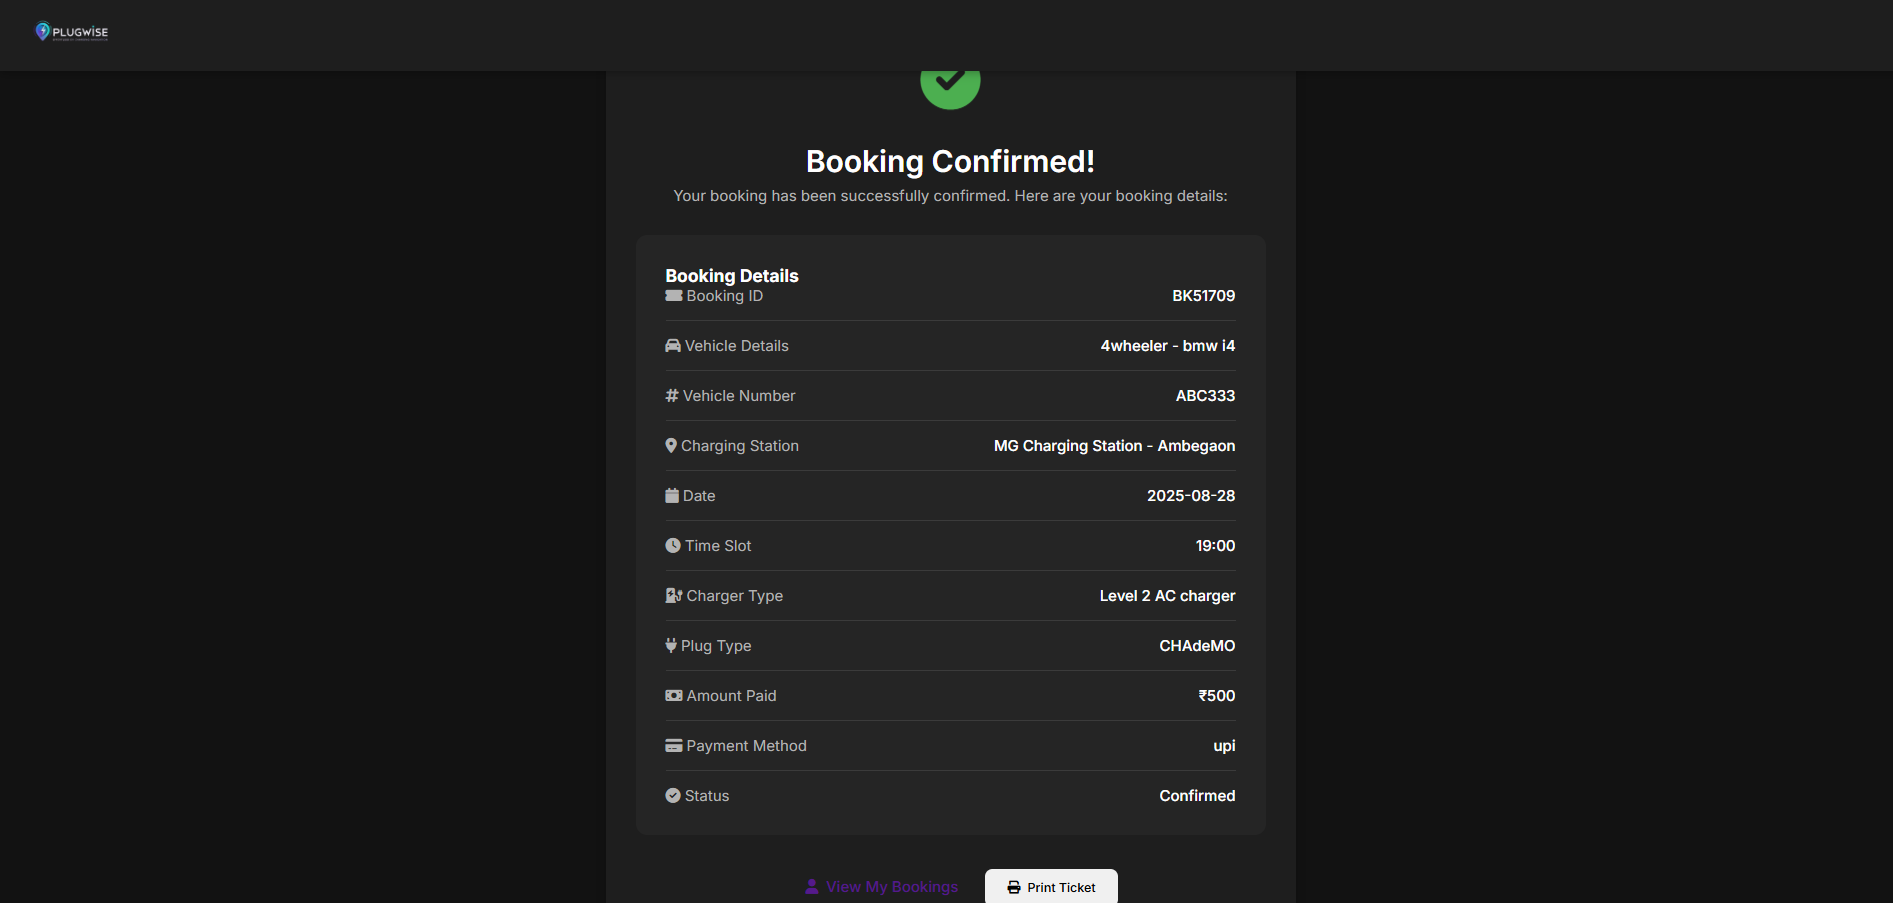
Task: Click the green confirmation checkmark icon
Action: tap(950, 84)
